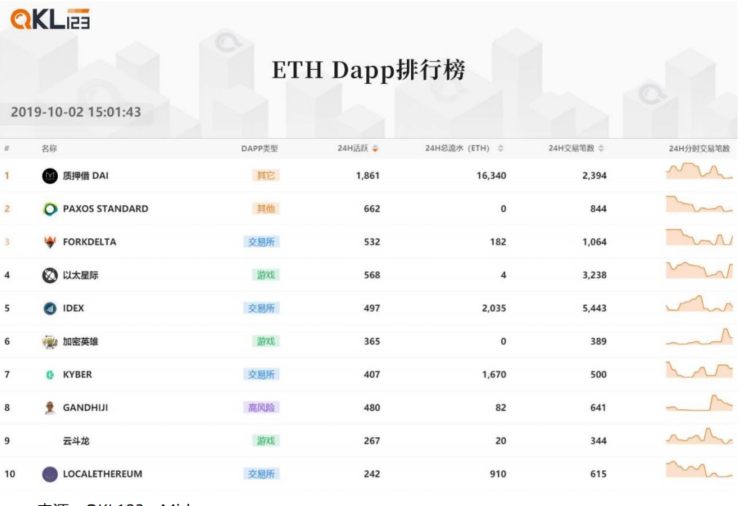The height and width of the screenshot is (506, 743).
Task: Click the value 2,035 in IDEX row
Action: pyautogui.click(x=494, y=308)
